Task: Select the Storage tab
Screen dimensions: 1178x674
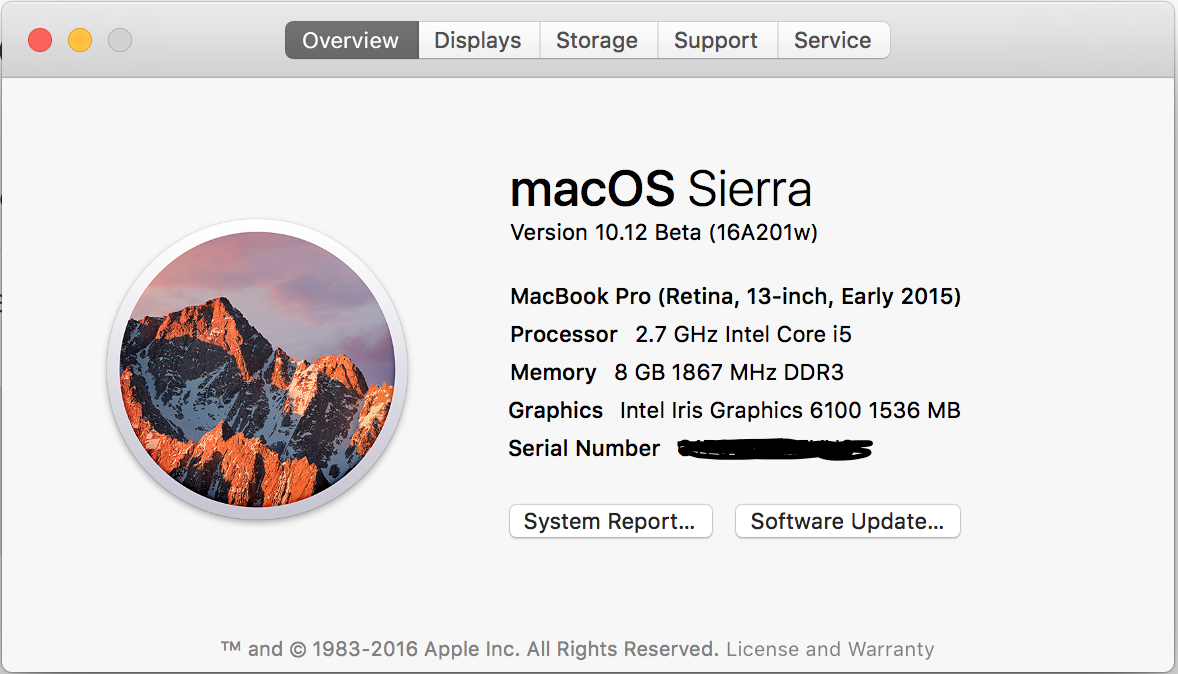Action: click(x=597, y=40)
